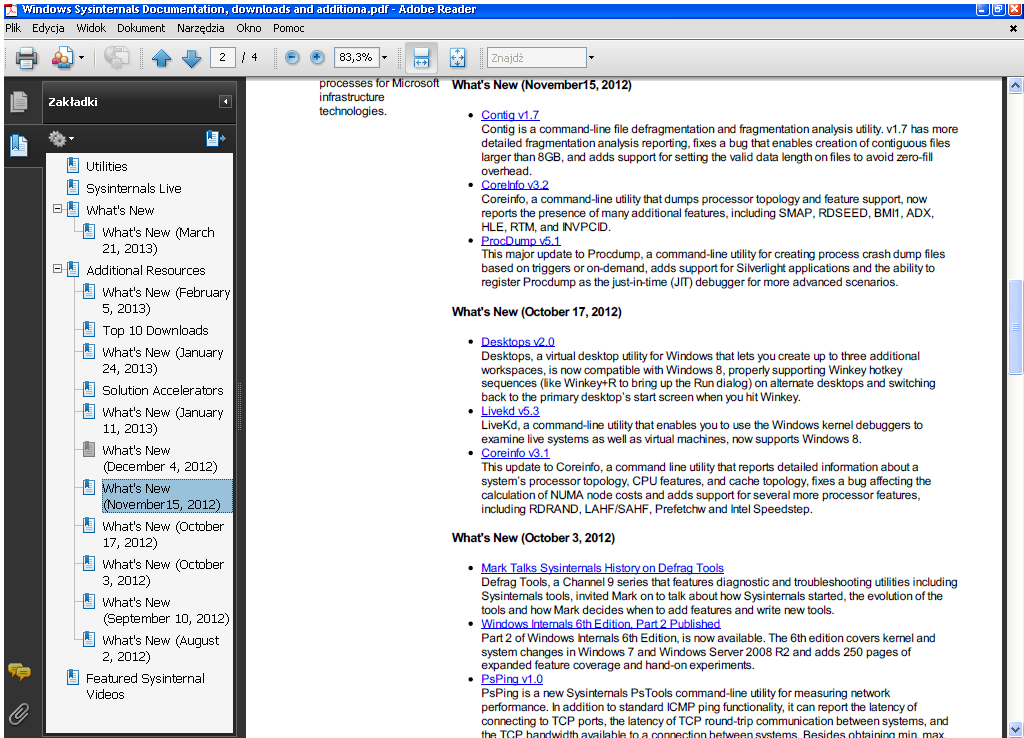Viewport: 1024px width, 738px height.
Task: Click the document scrollbar down arrow
Action: pos(1015,730)
